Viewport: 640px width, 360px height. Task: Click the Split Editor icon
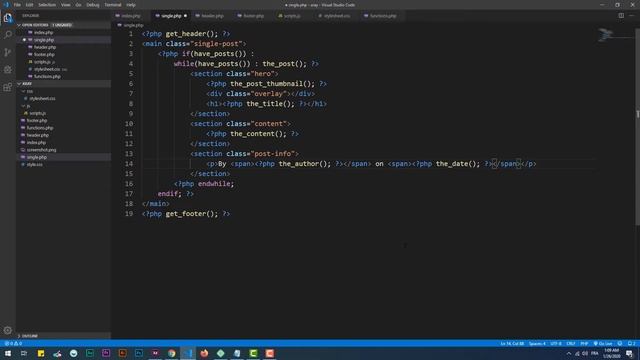click(x=621, y=16)
